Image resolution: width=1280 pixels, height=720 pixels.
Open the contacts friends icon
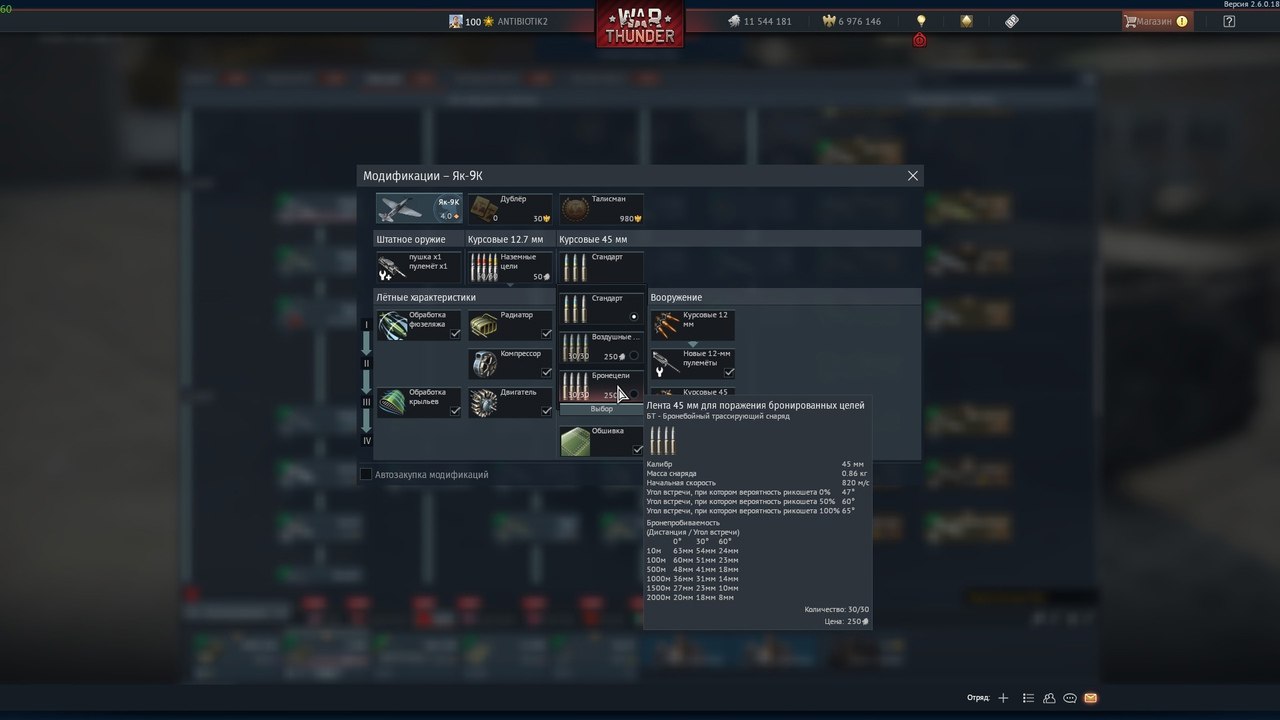tap(1049, 698)
